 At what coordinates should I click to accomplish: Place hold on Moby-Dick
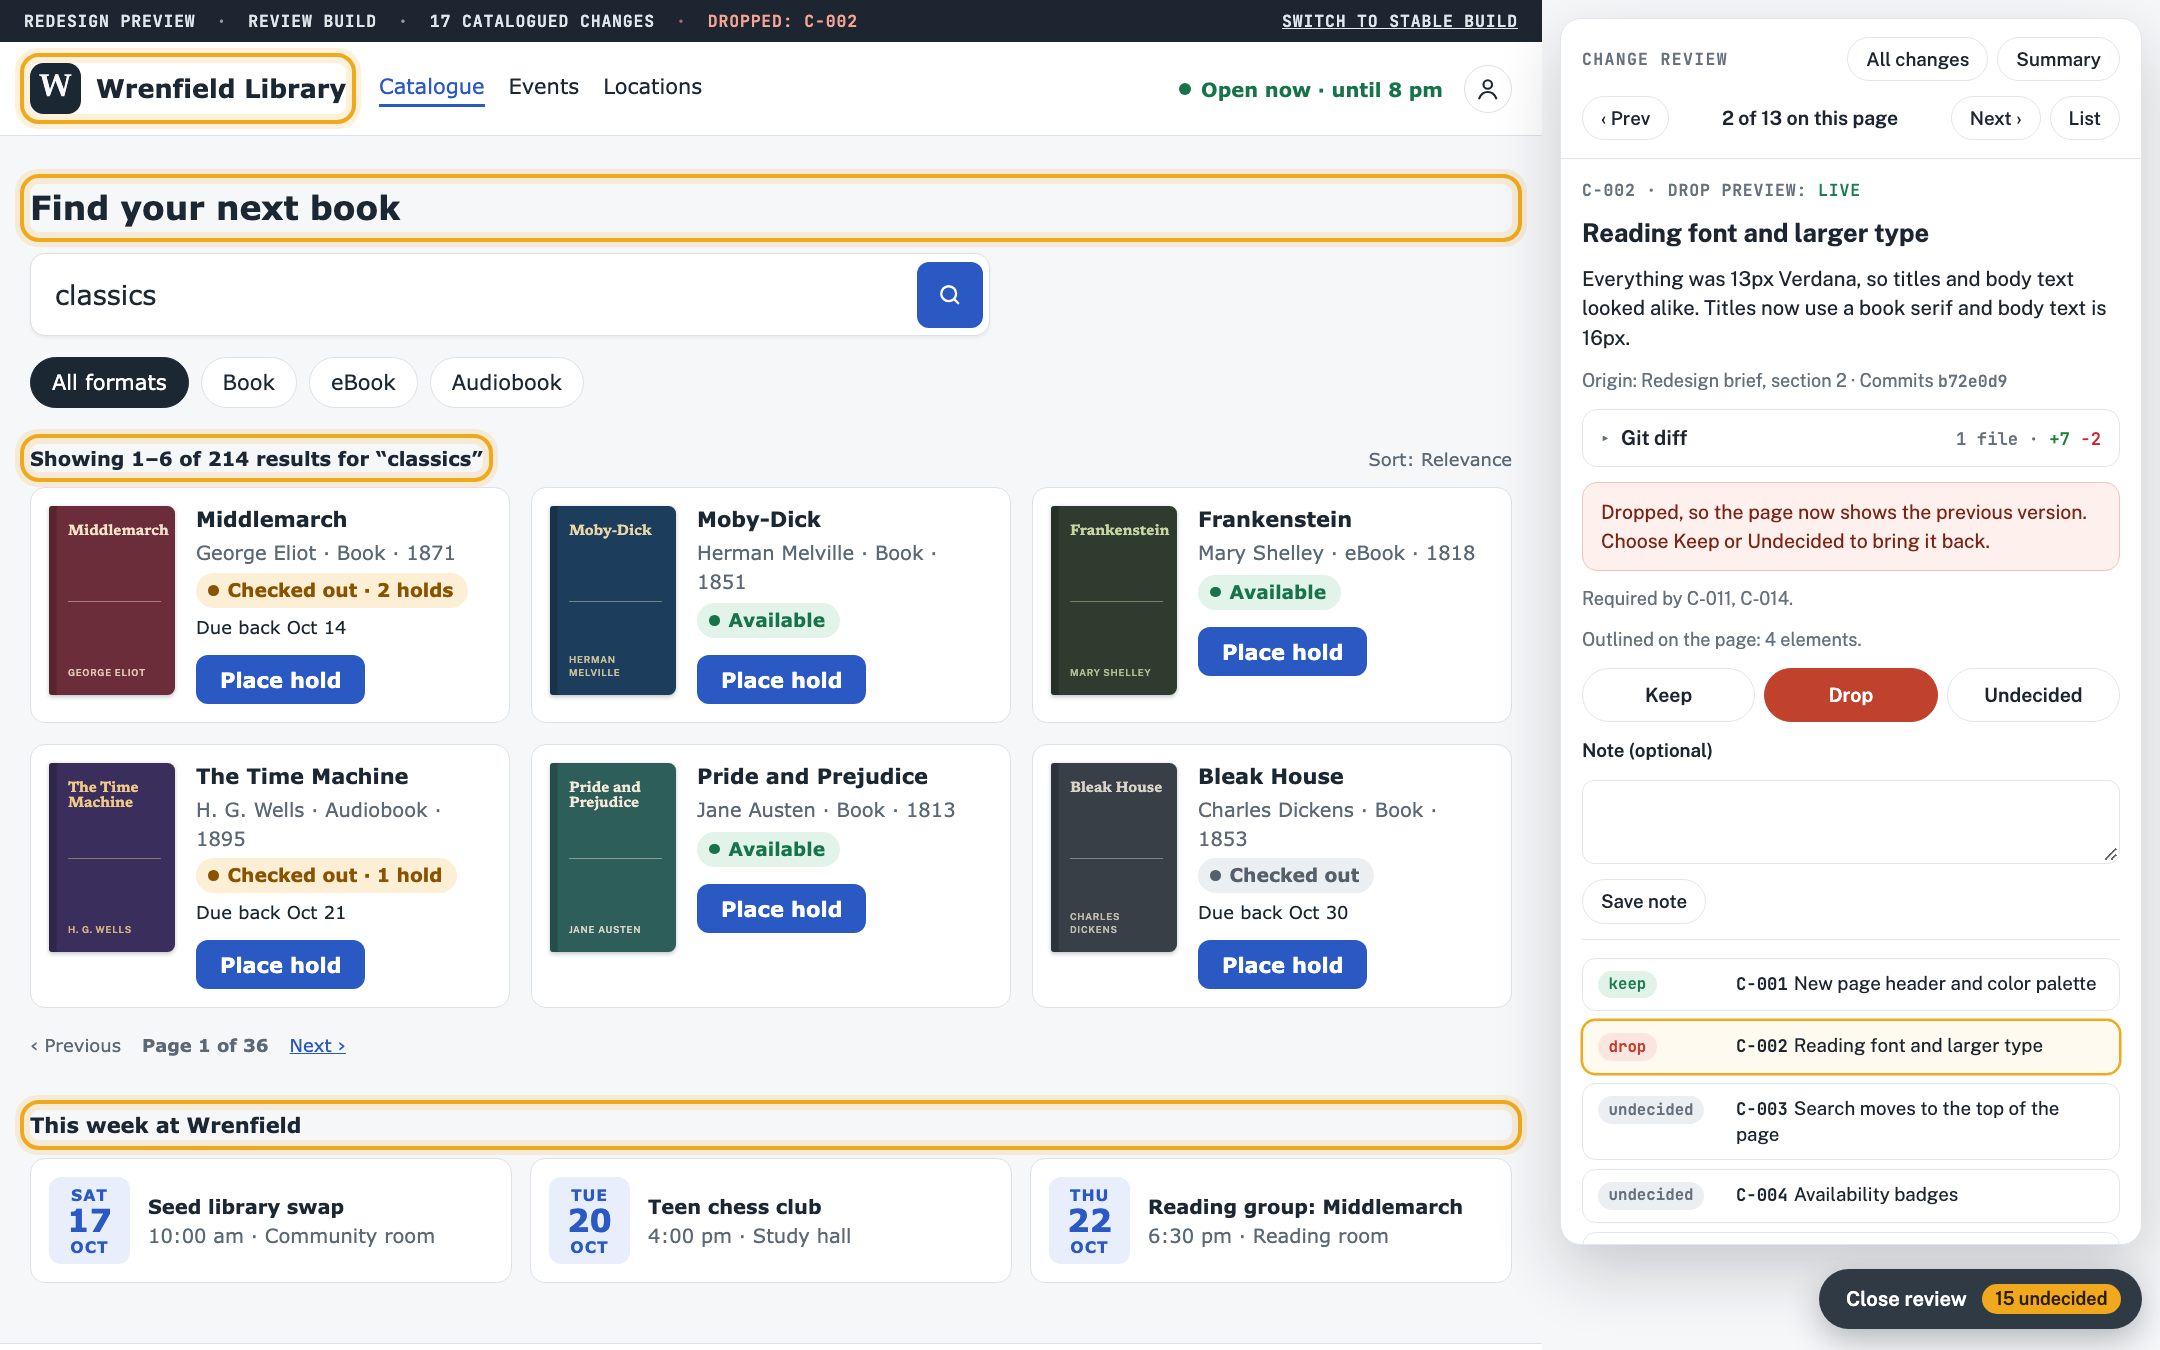pyautogui.click(x=781, y=680)
